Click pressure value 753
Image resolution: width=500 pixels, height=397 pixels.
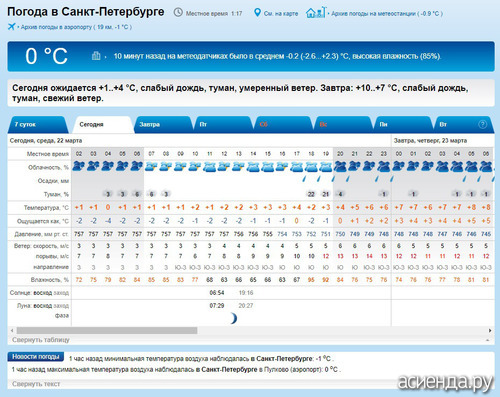[297, 234]
